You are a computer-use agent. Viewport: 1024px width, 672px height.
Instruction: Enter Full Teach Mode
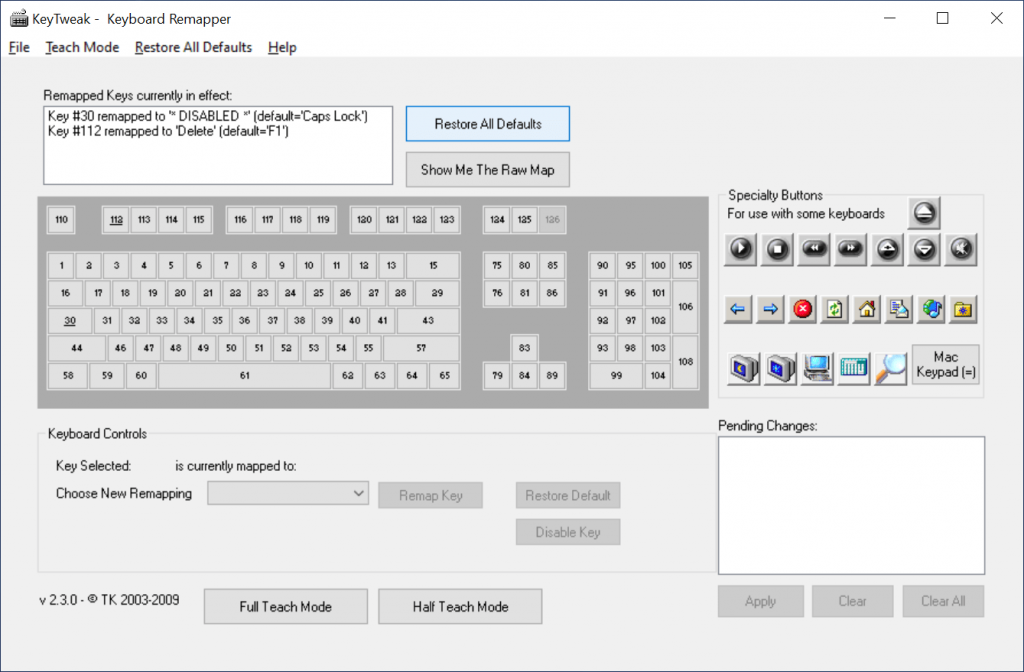[285, 606]
